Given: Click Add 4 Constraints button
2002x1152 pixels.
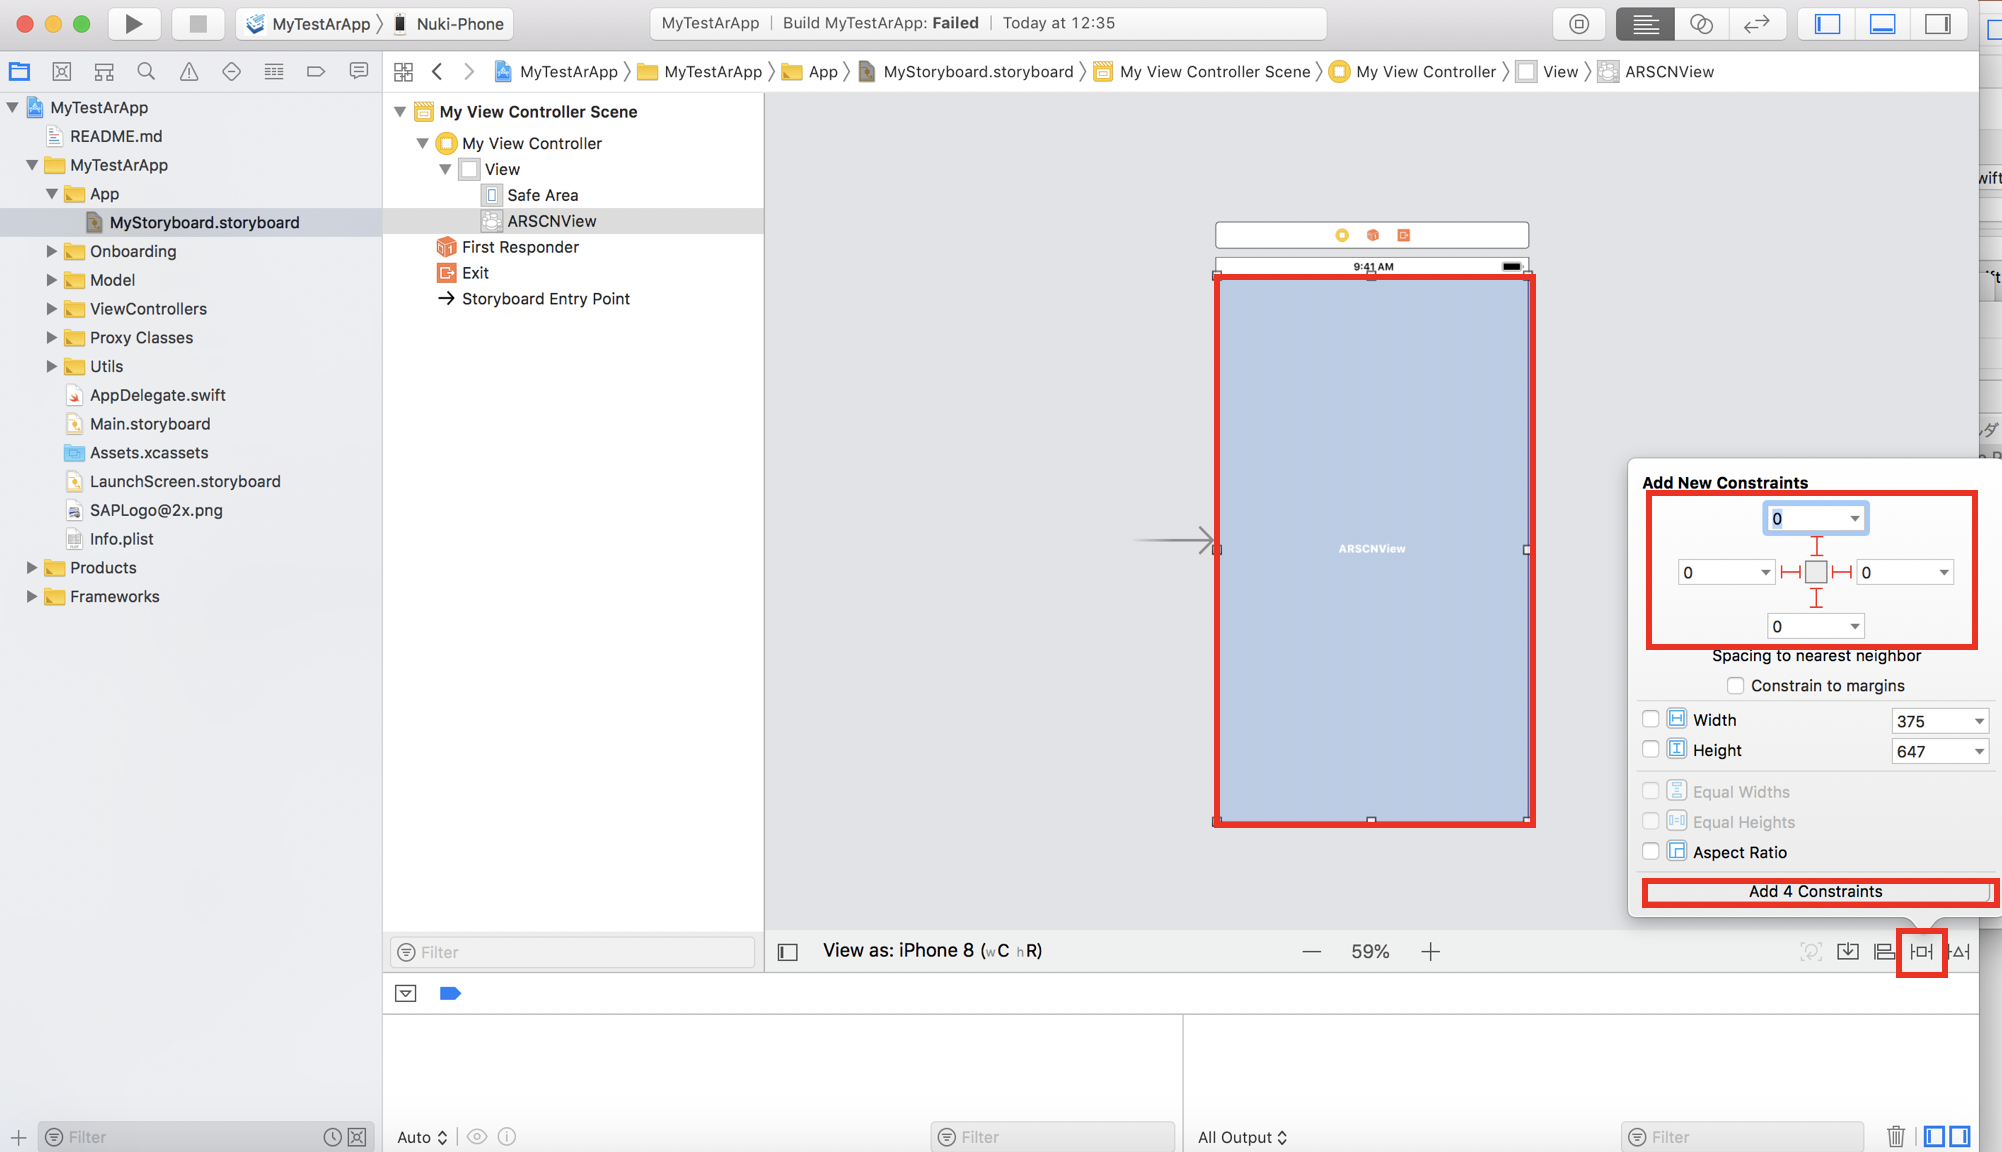Looking at the screenshot, I should coord(1816,891).
